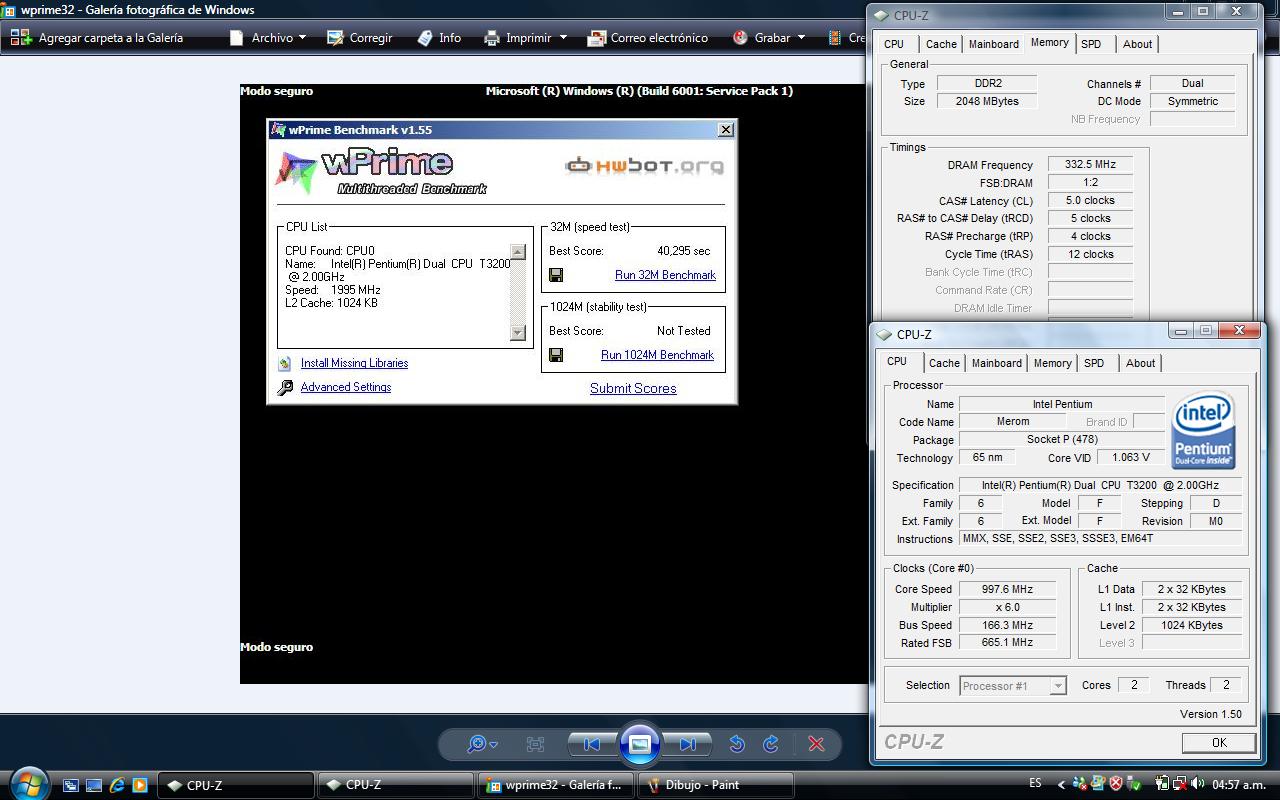1280x800 pixels.
Task: Rotate the photo counterclockwise
Action: (x=737, y=744)
